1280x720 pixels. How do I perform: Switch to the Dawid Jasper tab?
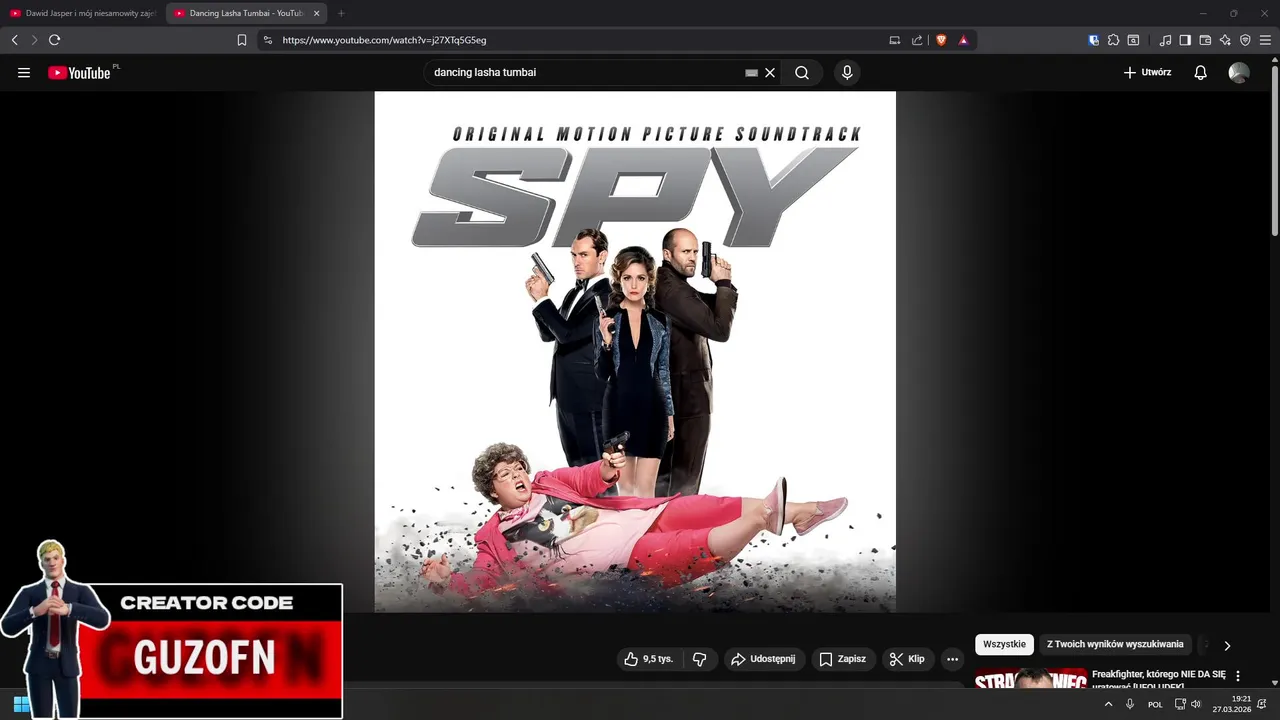[x=82, y=13]
